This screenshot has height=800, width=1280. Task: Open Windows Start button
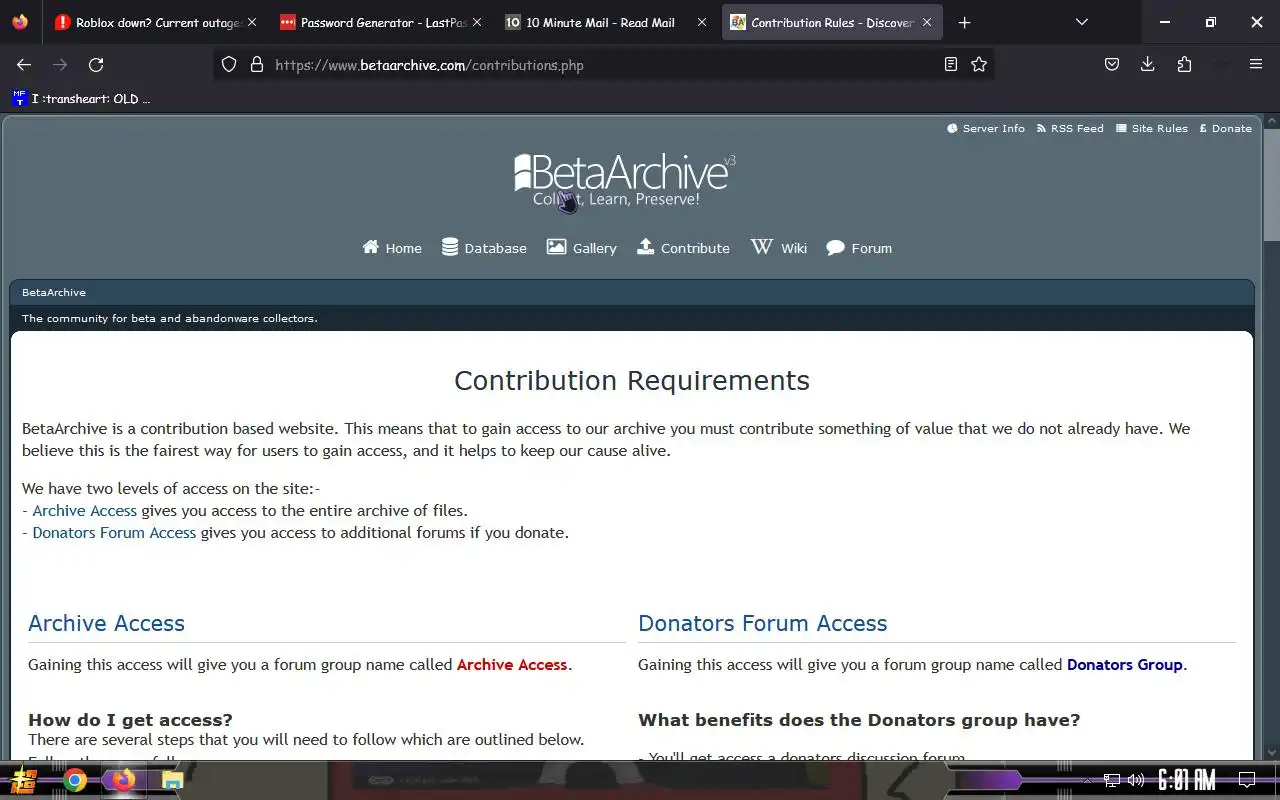pos(24,780)
